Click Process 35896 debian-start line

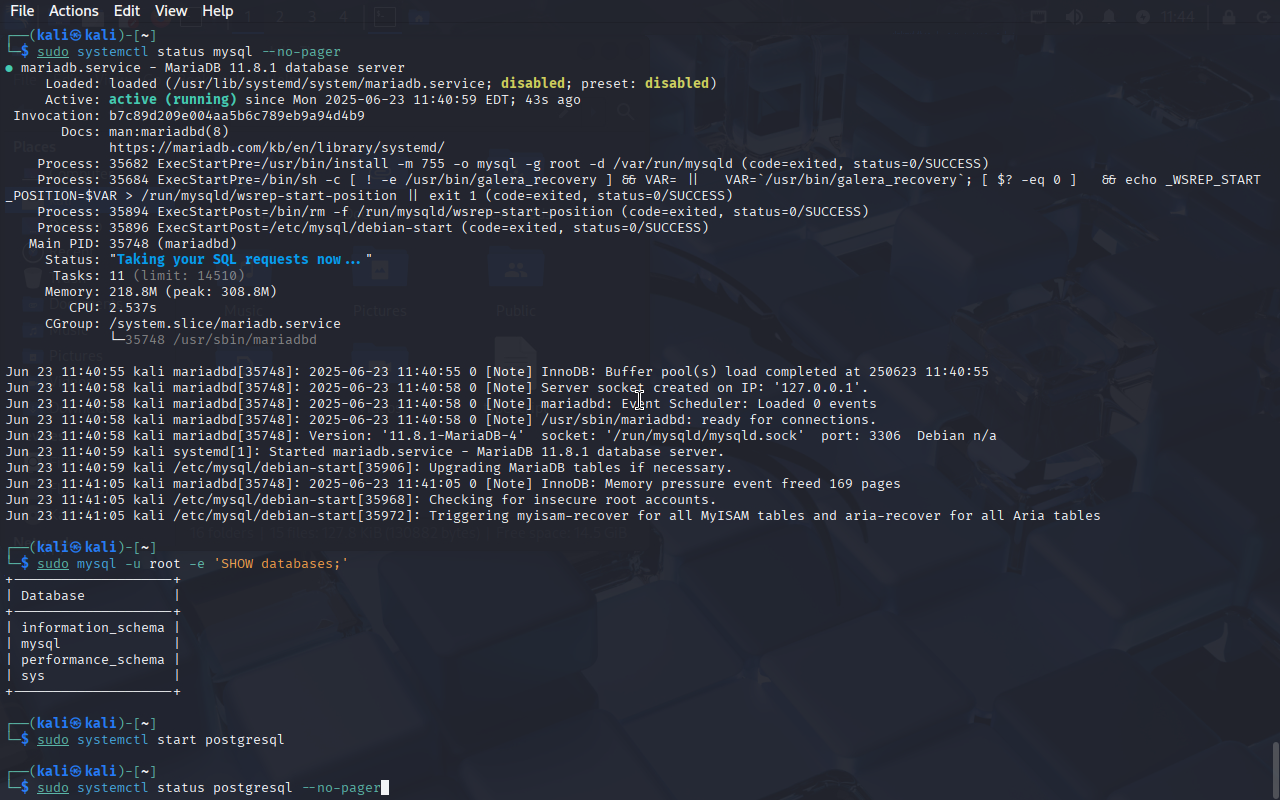click(x=373, y=227)
